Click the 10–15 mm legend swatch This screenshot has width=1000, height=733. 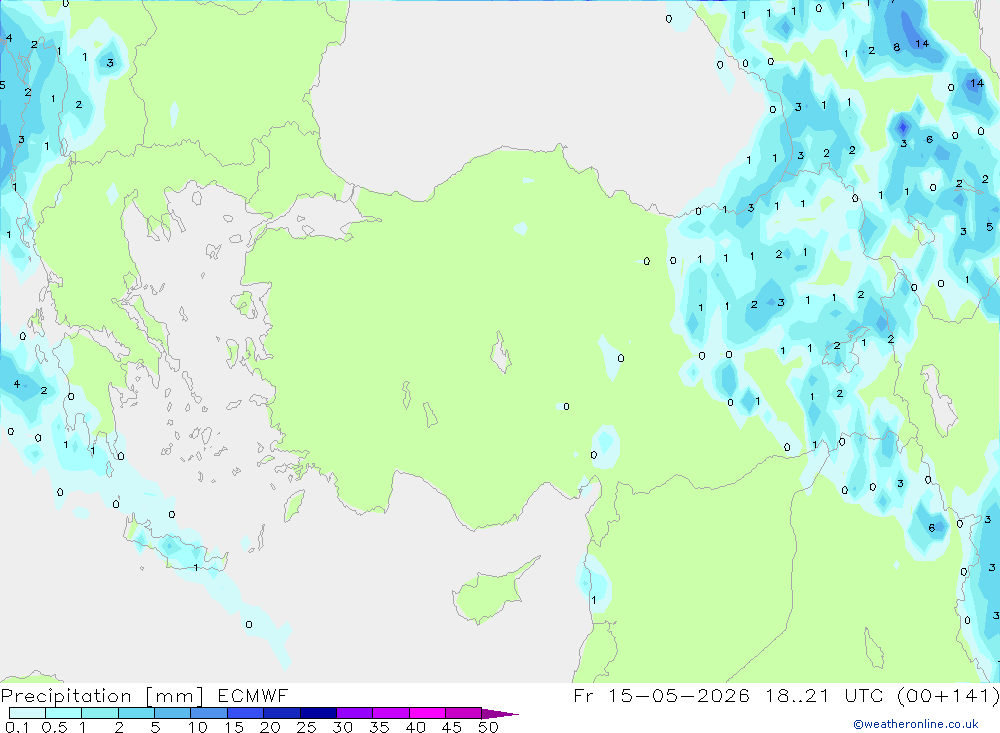pos(209,713)
